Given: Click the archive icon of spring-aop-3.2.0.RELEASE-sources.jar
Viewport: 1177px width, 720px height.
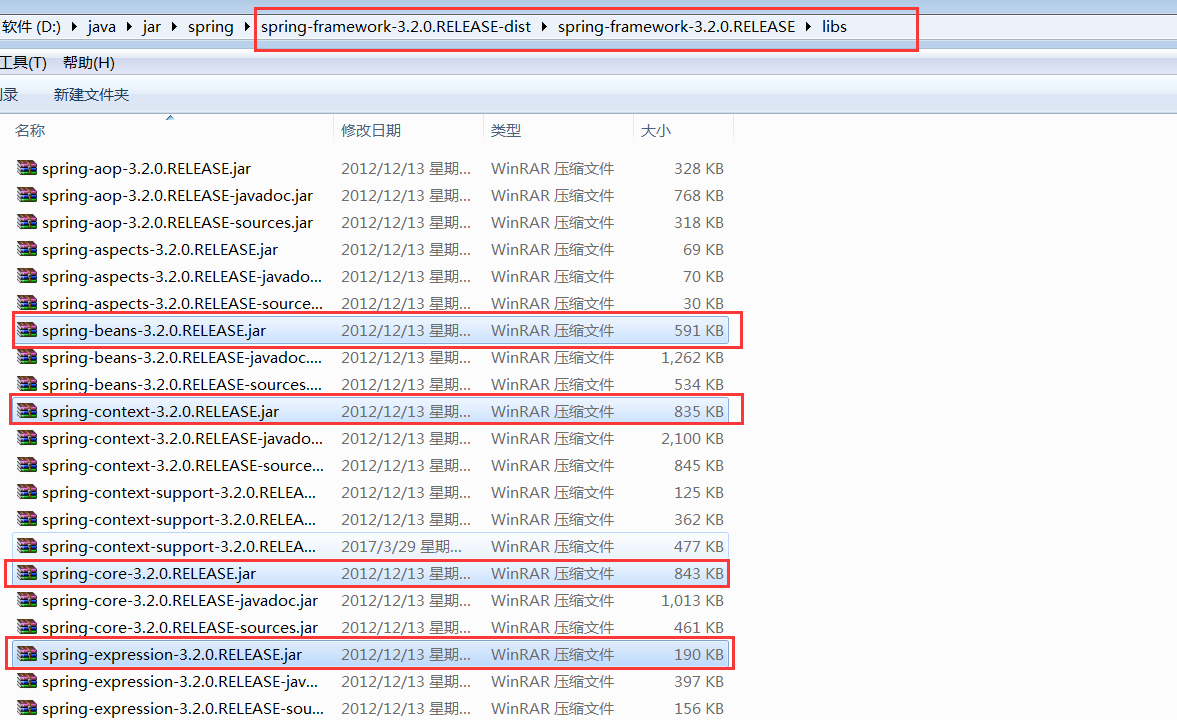Looking at the screenshot, I should point(27,221).
